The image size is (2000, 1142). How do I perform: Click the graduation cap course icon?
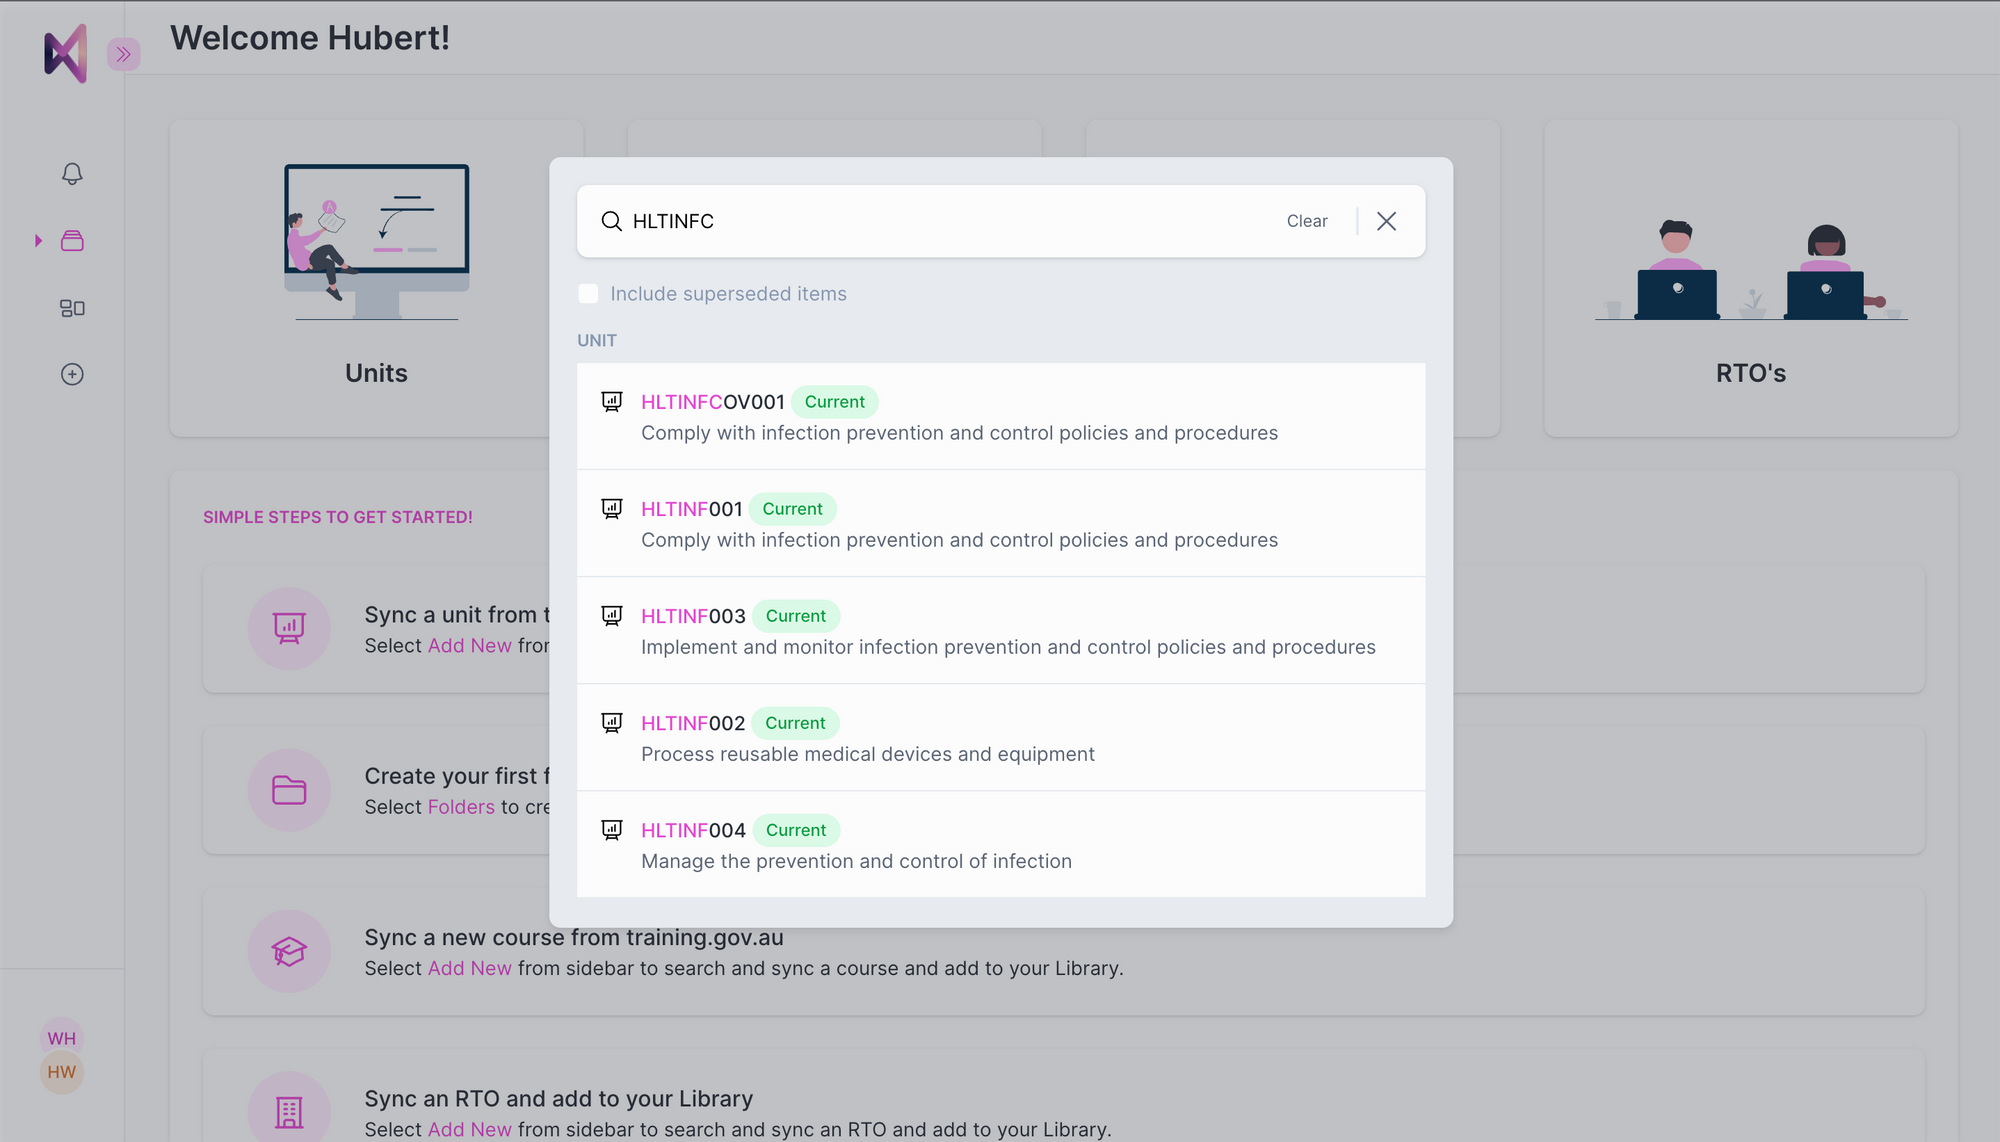coord(289,951)
